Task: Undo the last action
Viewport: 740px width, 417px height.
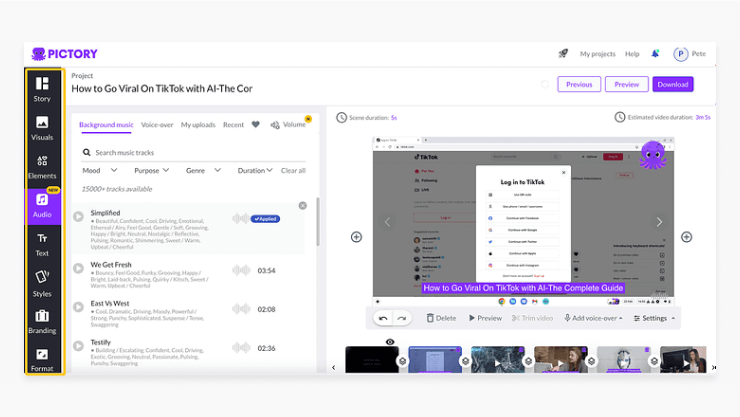Action: pyautogui.click(x=383, y=318)
